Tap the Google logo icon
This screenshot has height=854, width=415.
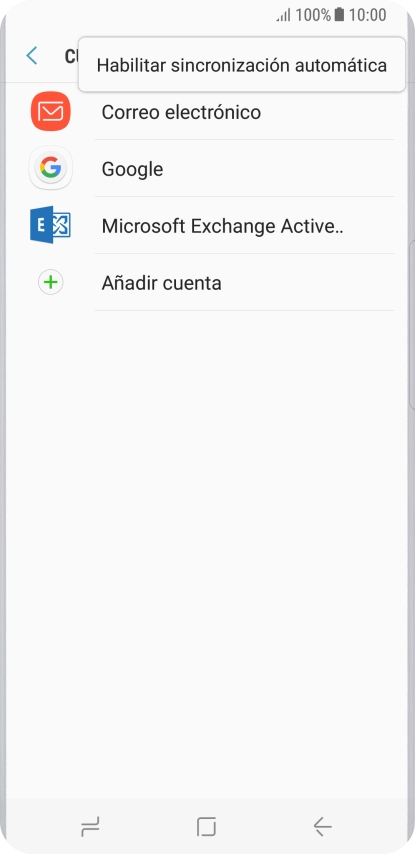click(x=51, y=168)
